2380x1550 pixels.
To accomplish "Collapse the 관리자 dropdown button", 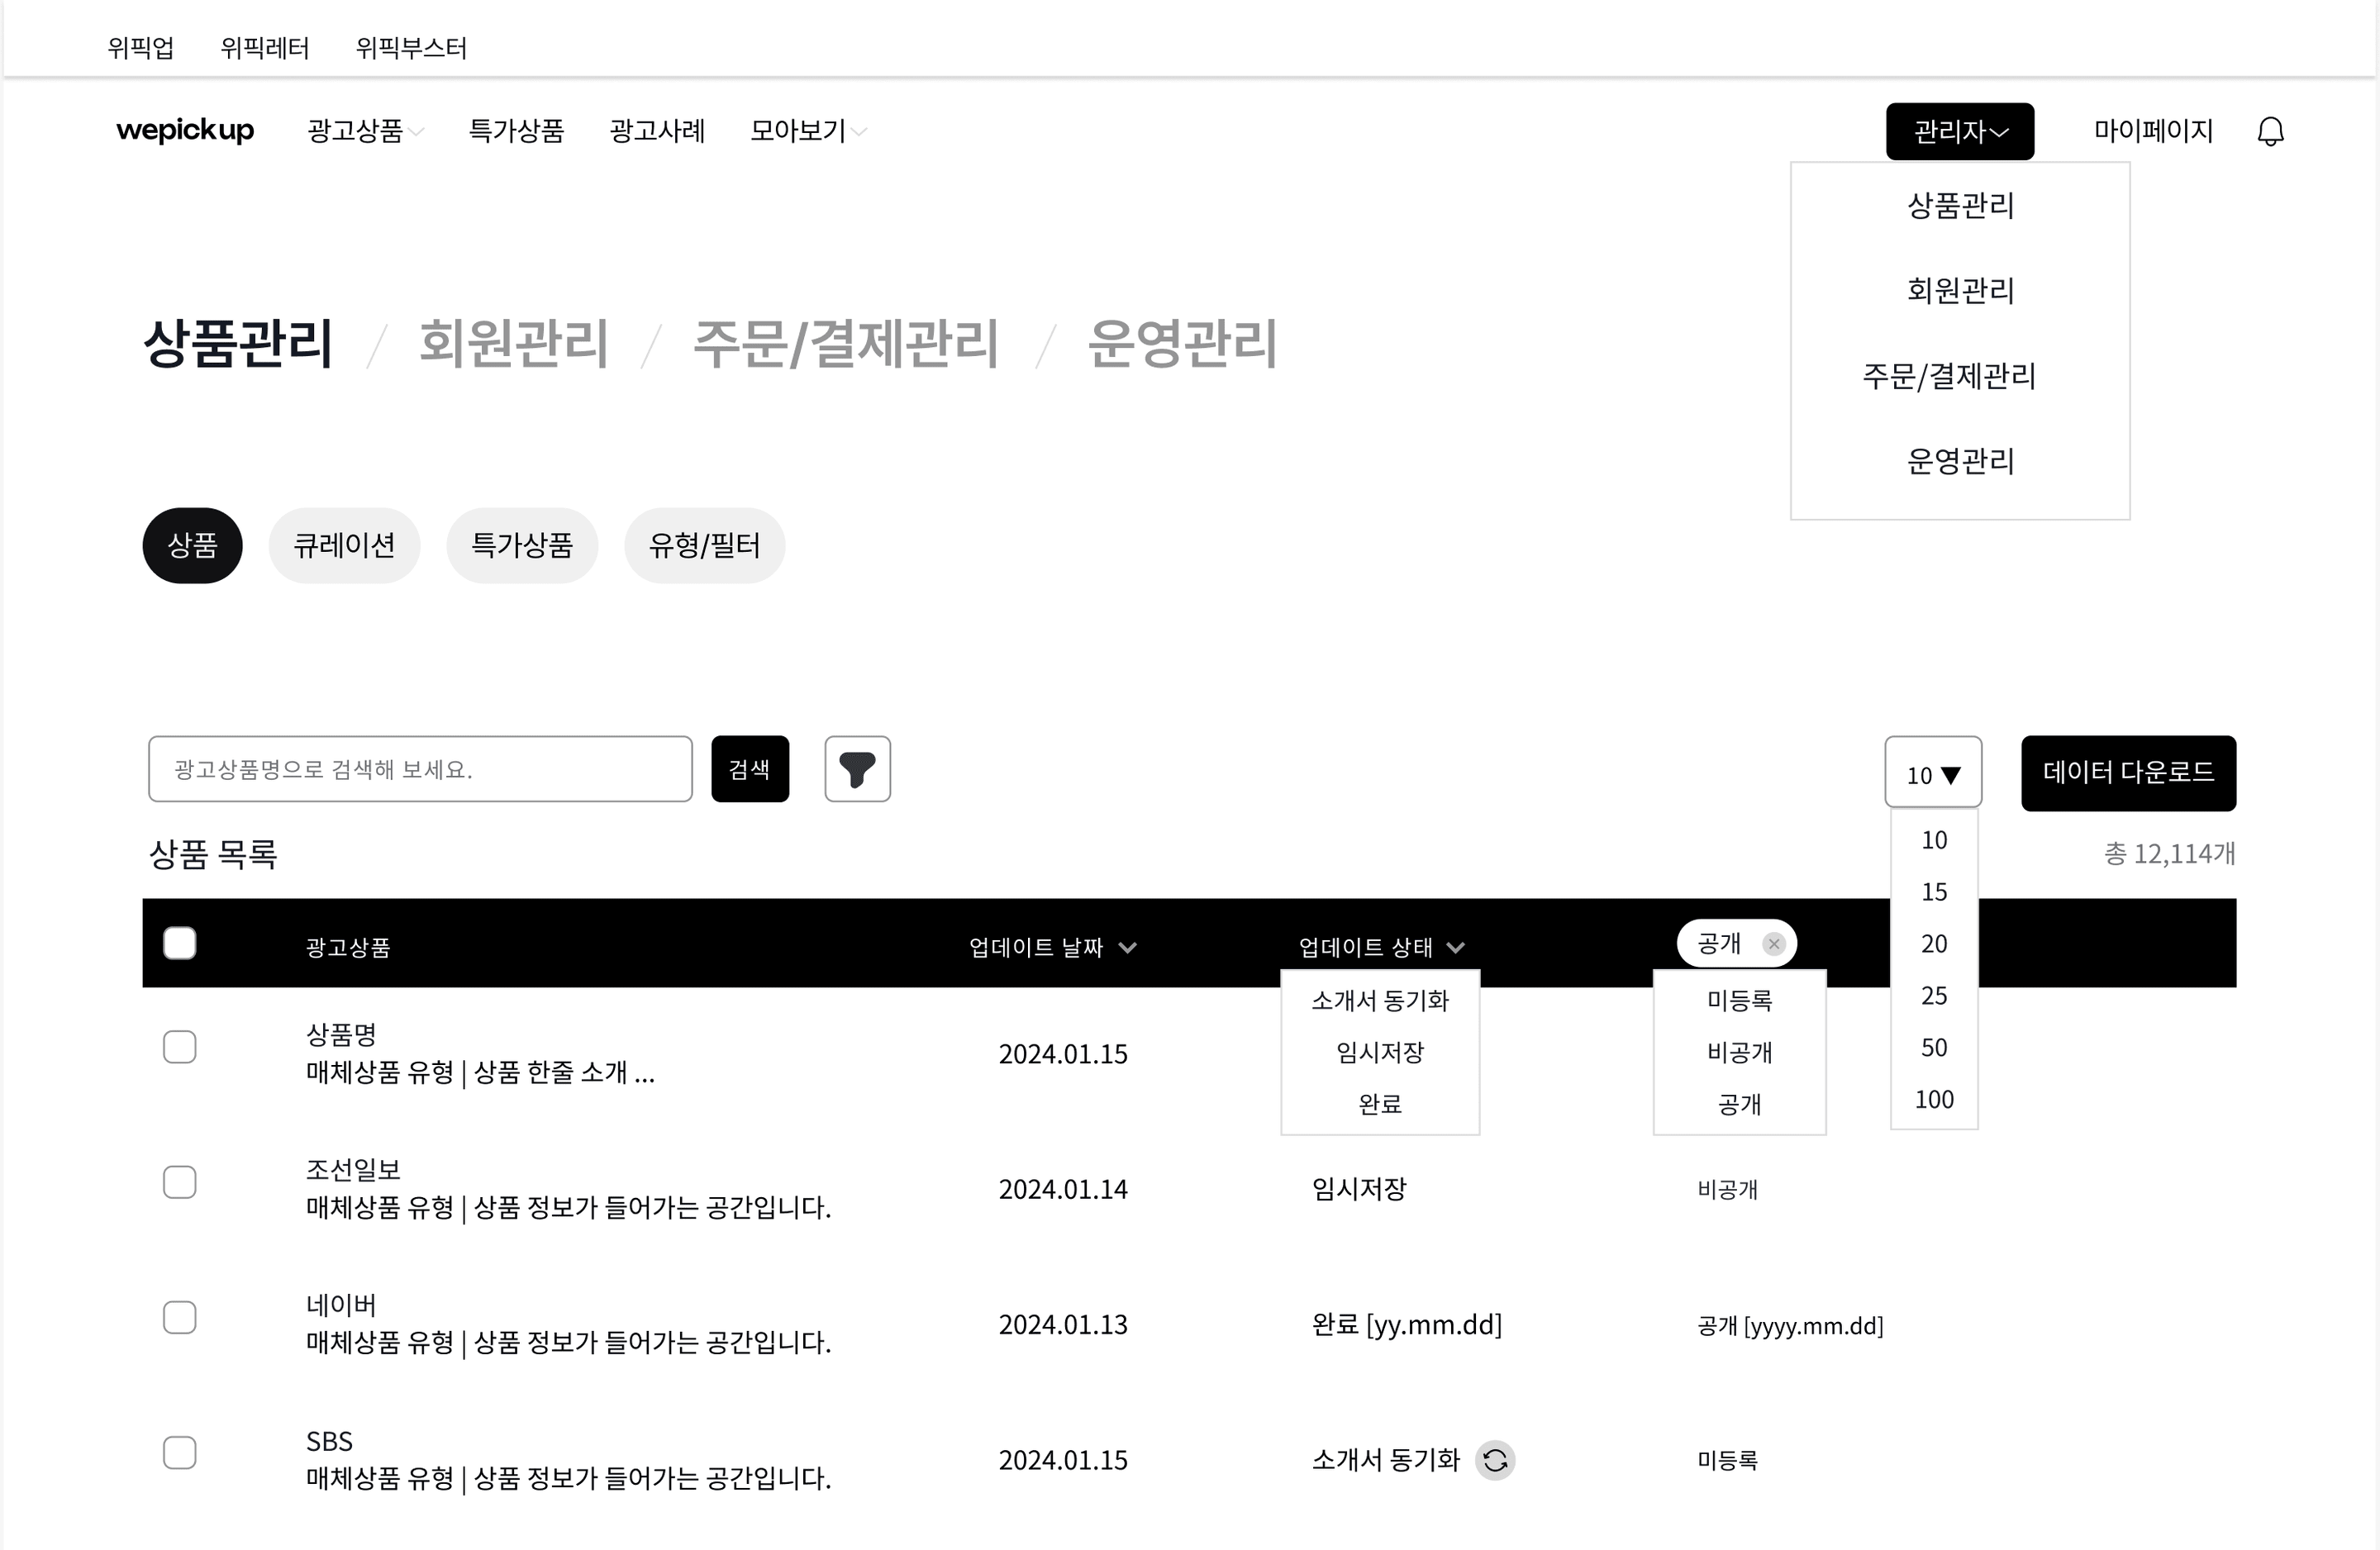I will (1960, 131).
